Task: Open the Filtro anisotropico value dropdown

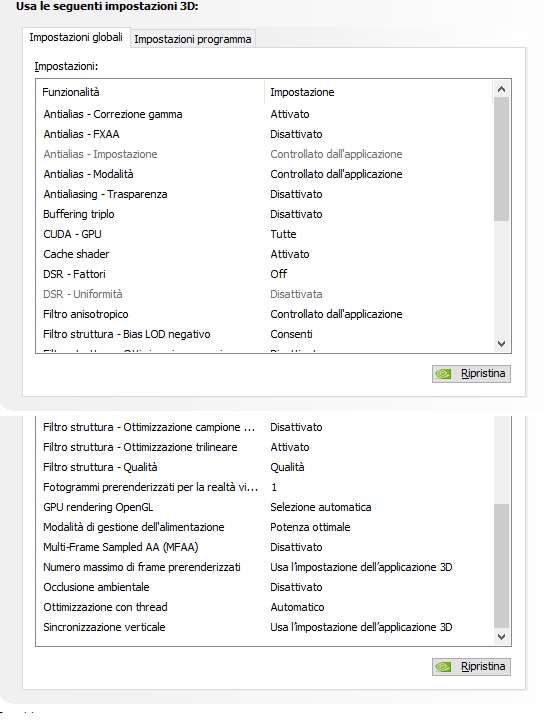Action: point(336,314)
